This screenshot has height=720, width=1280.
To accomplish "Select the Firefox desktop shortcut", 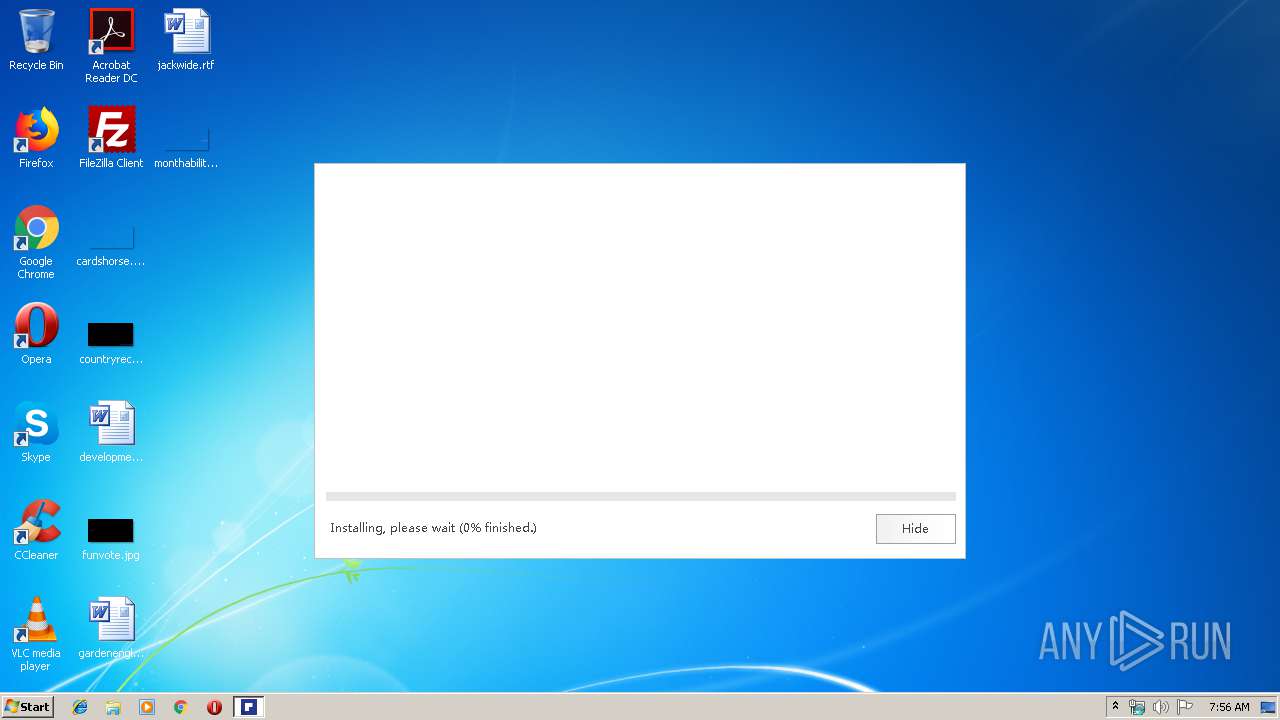I will tap(36, 138).
